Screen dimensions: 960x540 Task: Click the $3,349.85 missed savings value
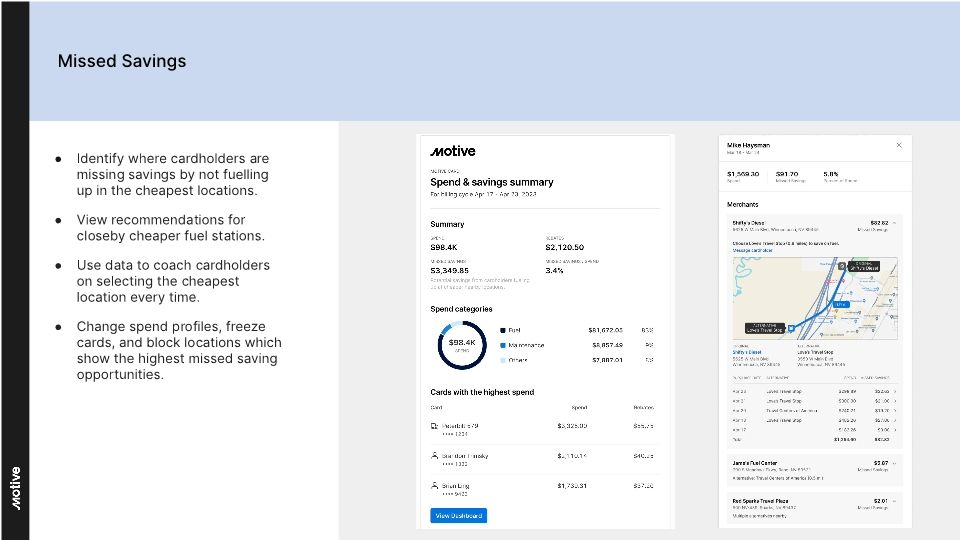point(449,271)
